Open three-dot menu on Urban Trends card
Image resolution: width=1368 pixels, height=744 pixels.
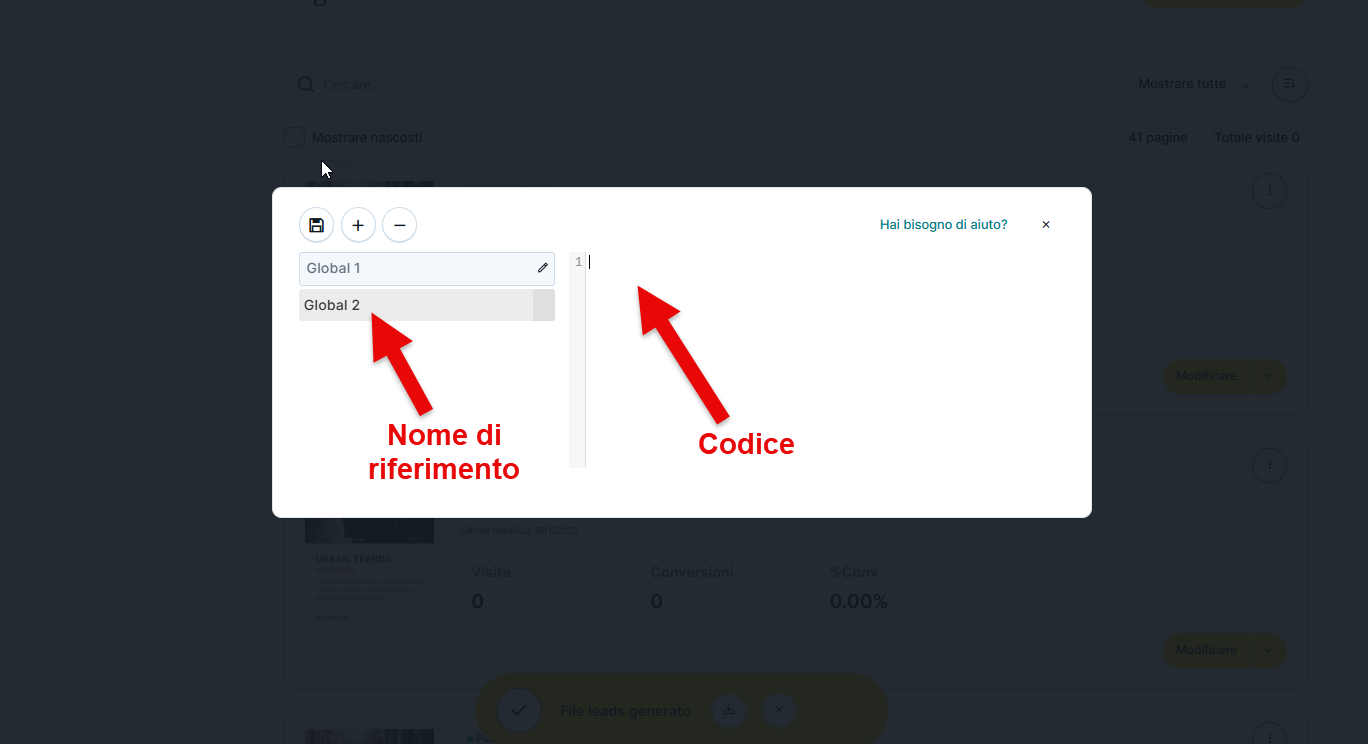tap(1269, 464)
